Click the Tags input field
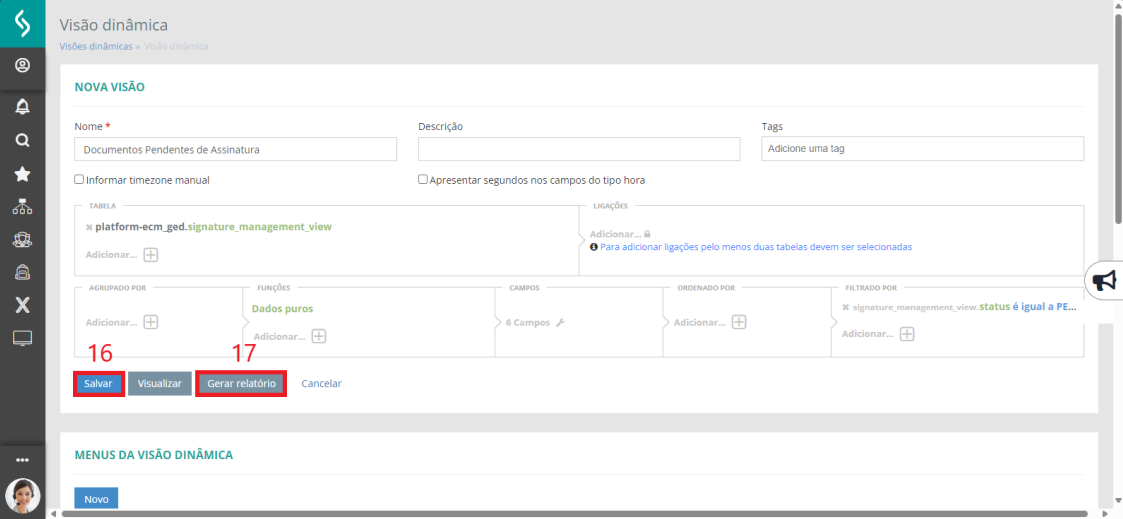Screen dimensions: 1123x519 [x=922, y=150]
